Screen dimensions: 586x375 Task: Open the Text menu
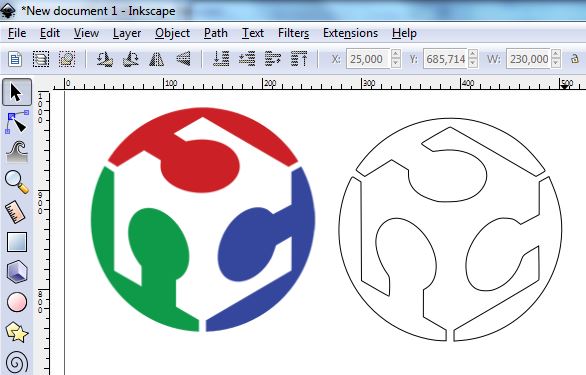click(x=253, y=33)
